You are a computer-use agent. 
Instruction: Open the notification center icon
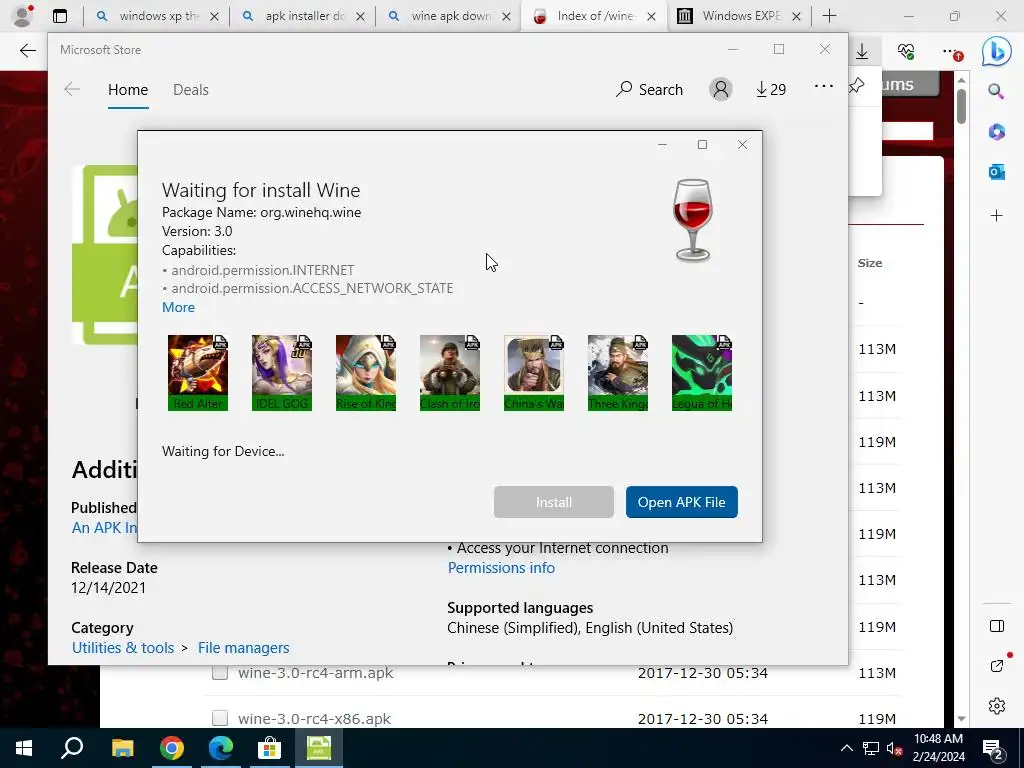click(x=993, y=748)
